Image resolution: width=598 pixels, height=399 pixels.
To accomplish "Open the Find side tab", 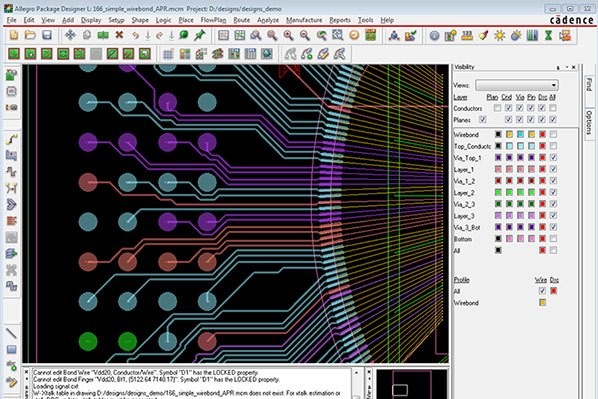I will click(x=589, y=85).
